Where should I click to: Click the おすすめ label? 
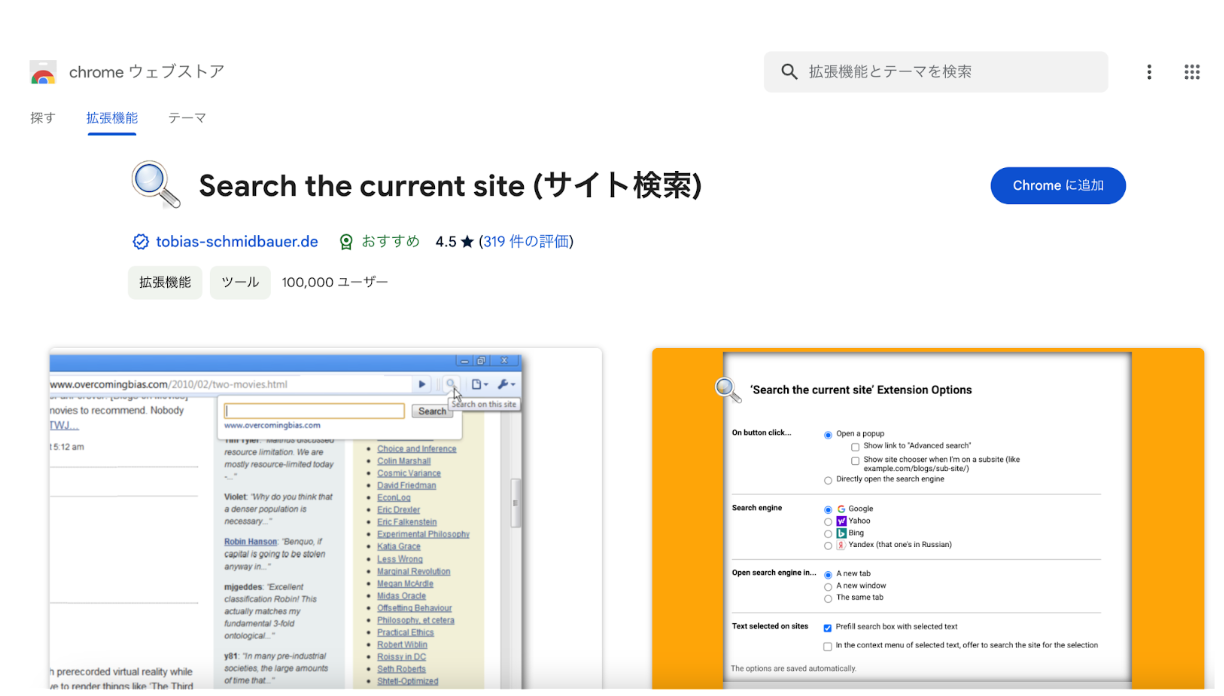coord(391,242)
